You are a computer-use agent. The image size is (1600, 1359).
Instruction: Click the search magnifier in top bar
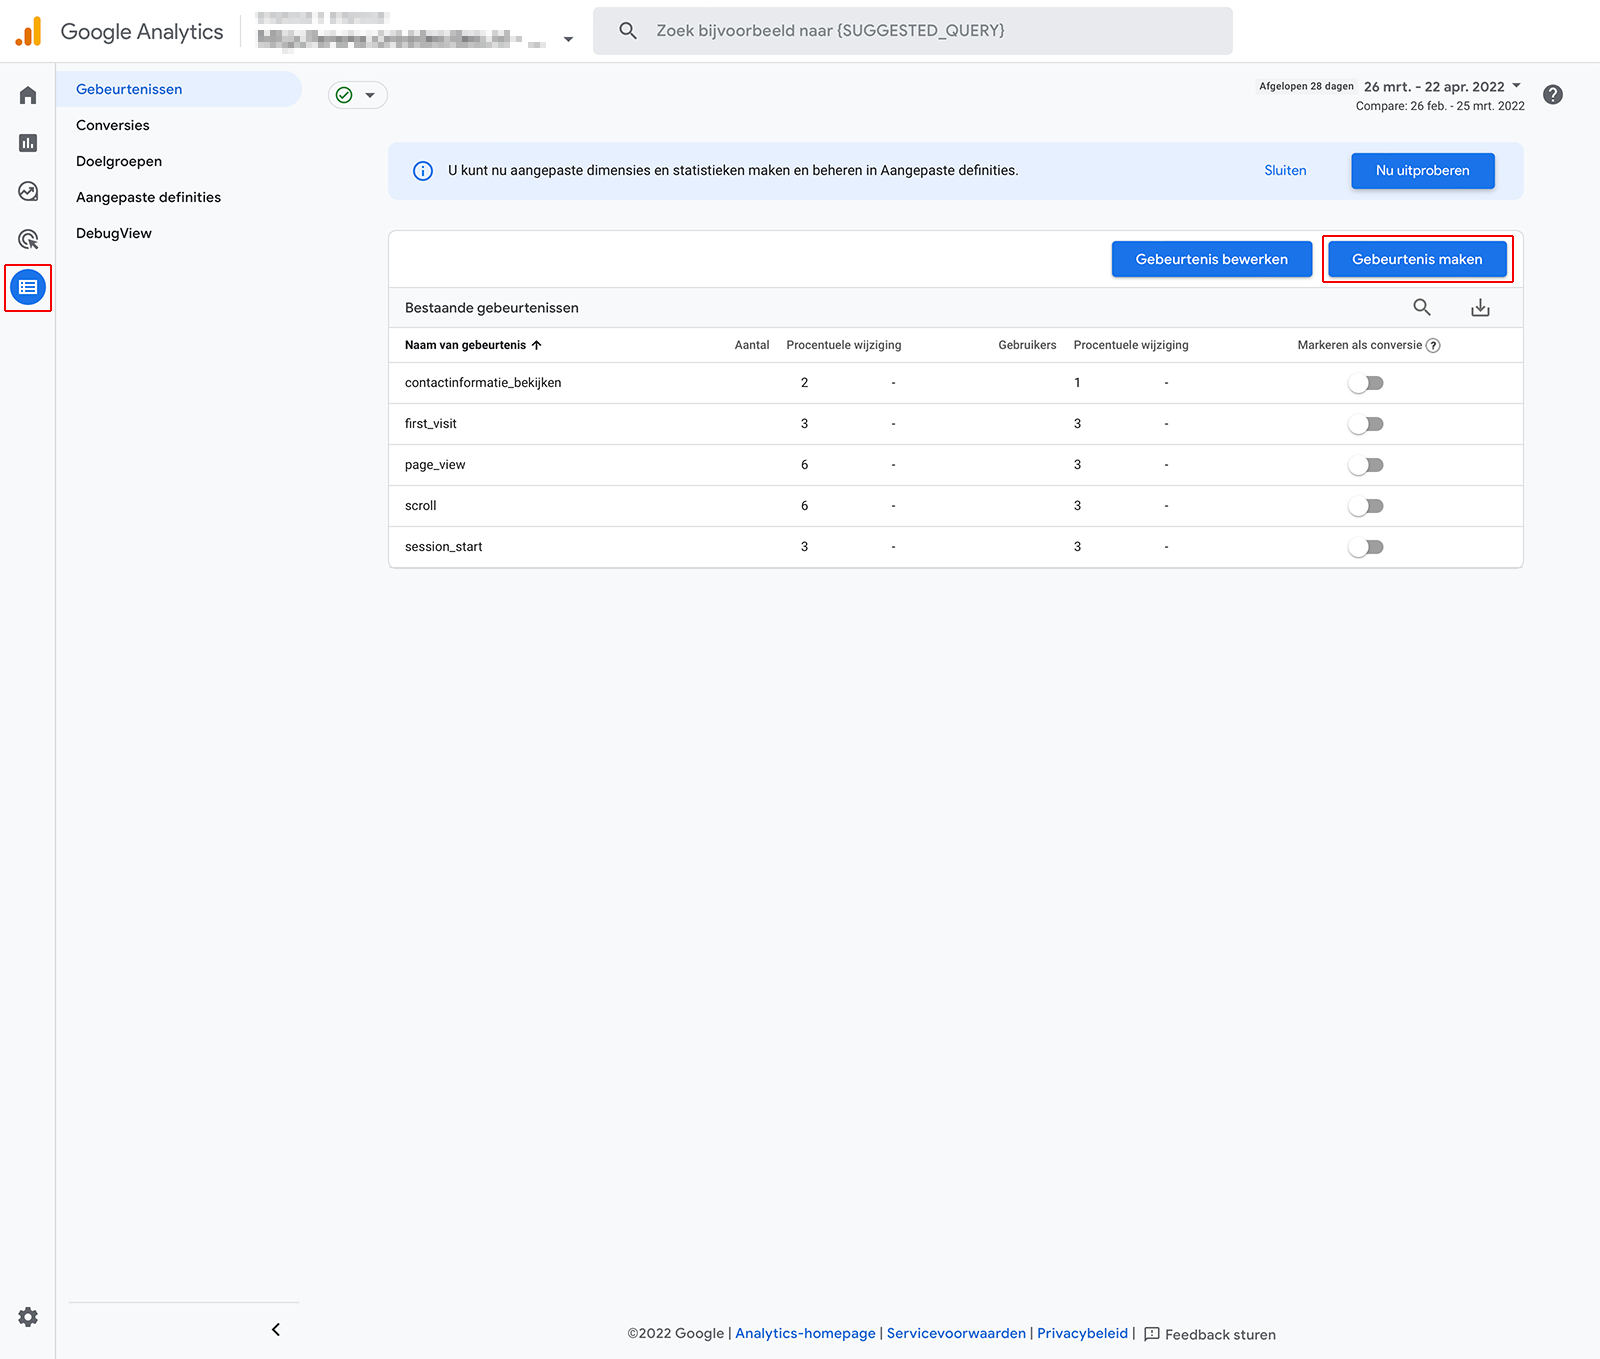click(628, 31)
